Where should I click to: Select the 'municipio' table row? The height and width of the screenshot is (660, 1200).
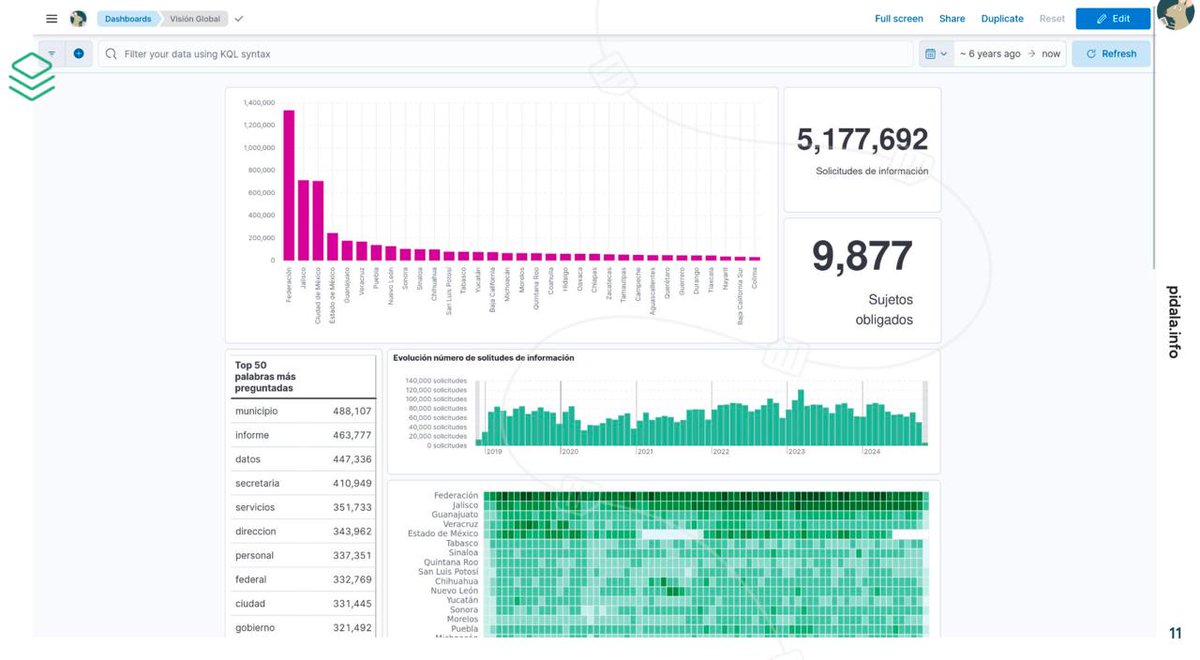click(x=303, y=411)
